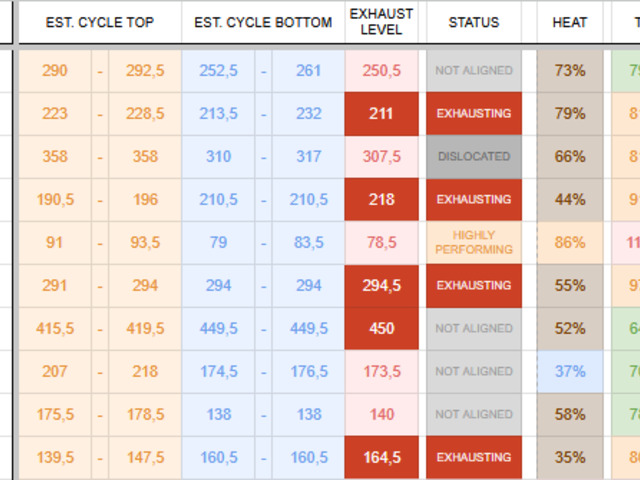
Task: Click the cycle bottom cell 176,5
Action: [x=308, y=371]
